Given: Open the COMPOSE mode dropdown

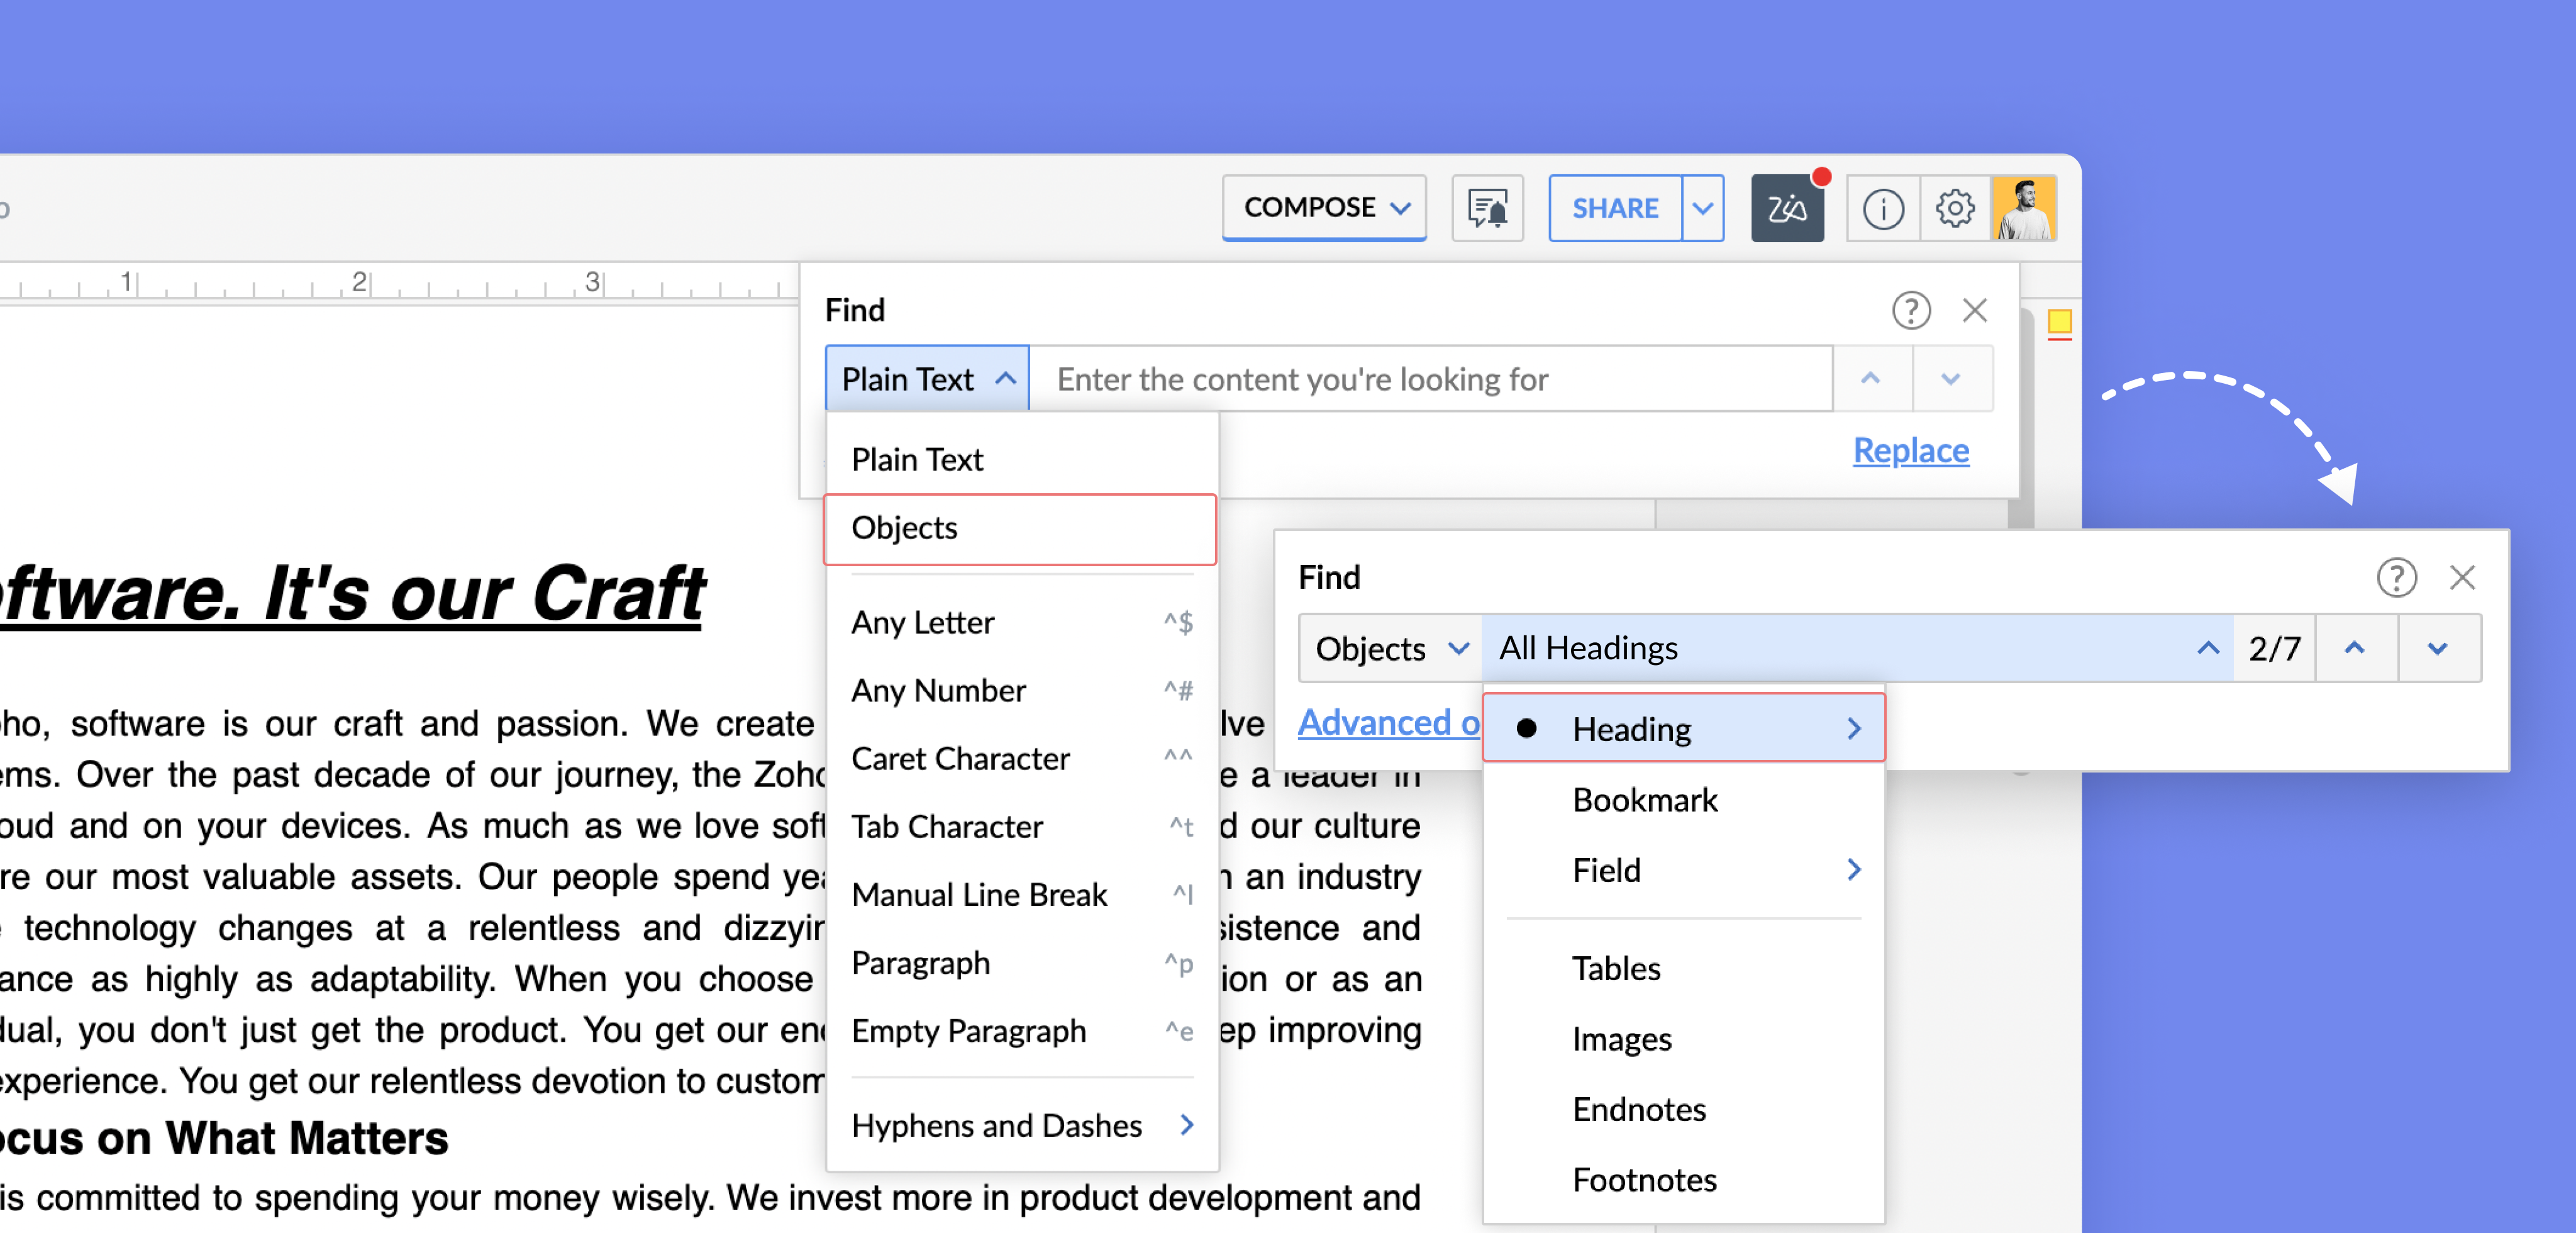Looking at the screenshot, I should click(x=1324, y=208).
